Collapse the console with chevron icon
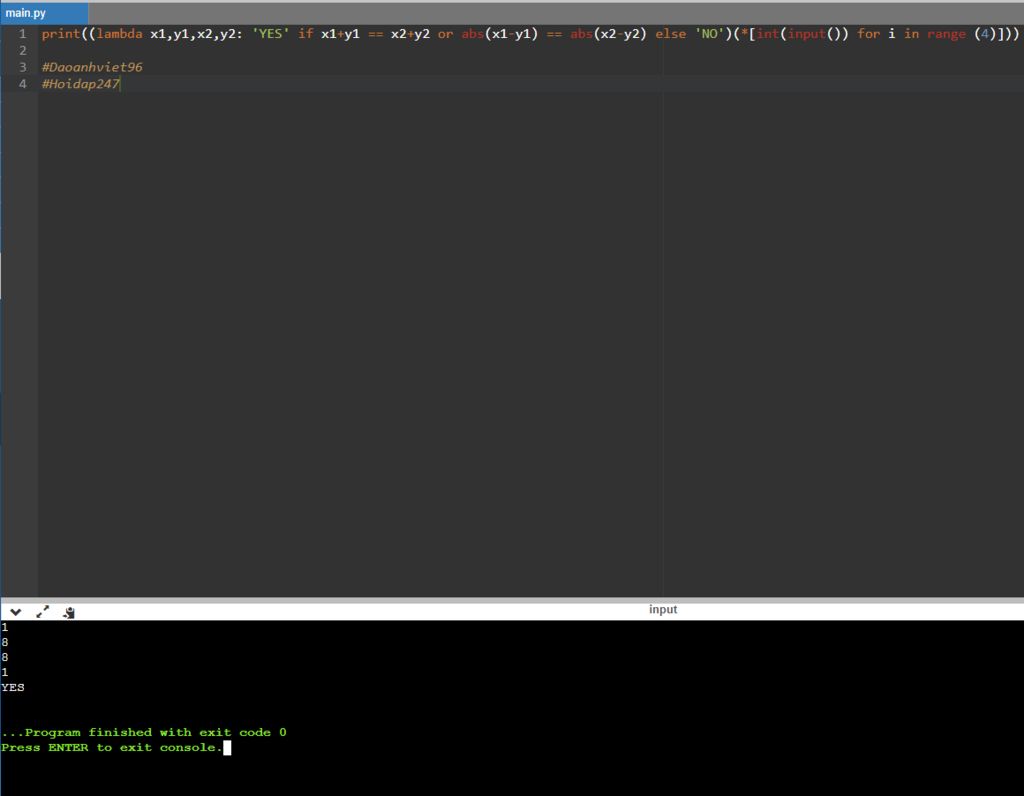The image size is (1024, 796). coord(16,612)
